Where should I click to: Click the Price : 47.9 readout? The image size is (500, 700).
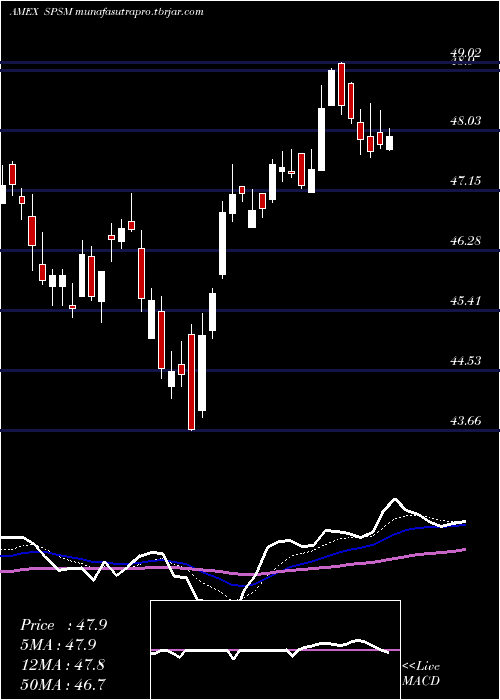(x=63, y=625)
